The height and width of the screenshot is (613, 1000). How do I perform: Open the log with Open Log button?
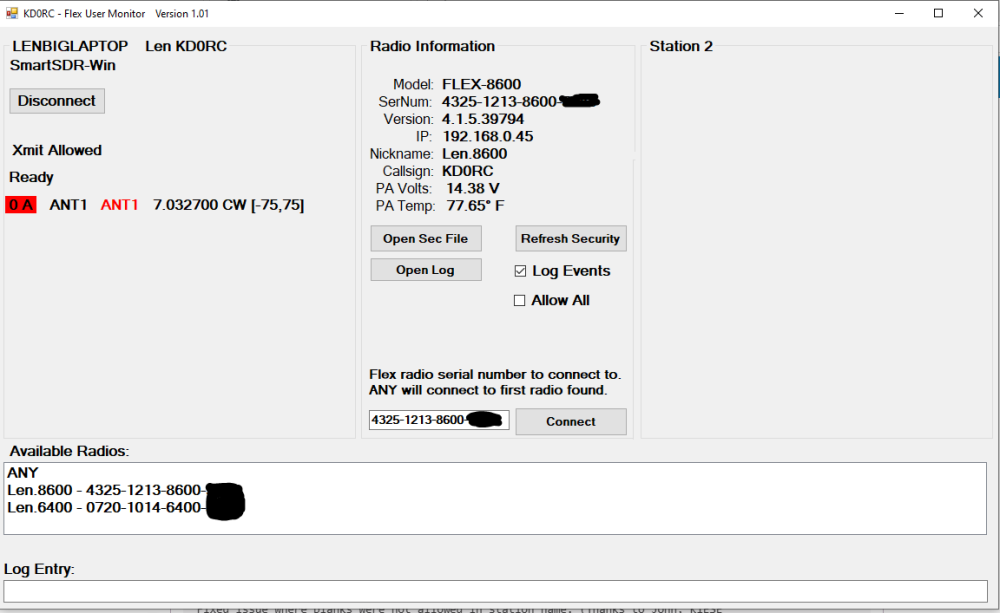pos(426,270)
